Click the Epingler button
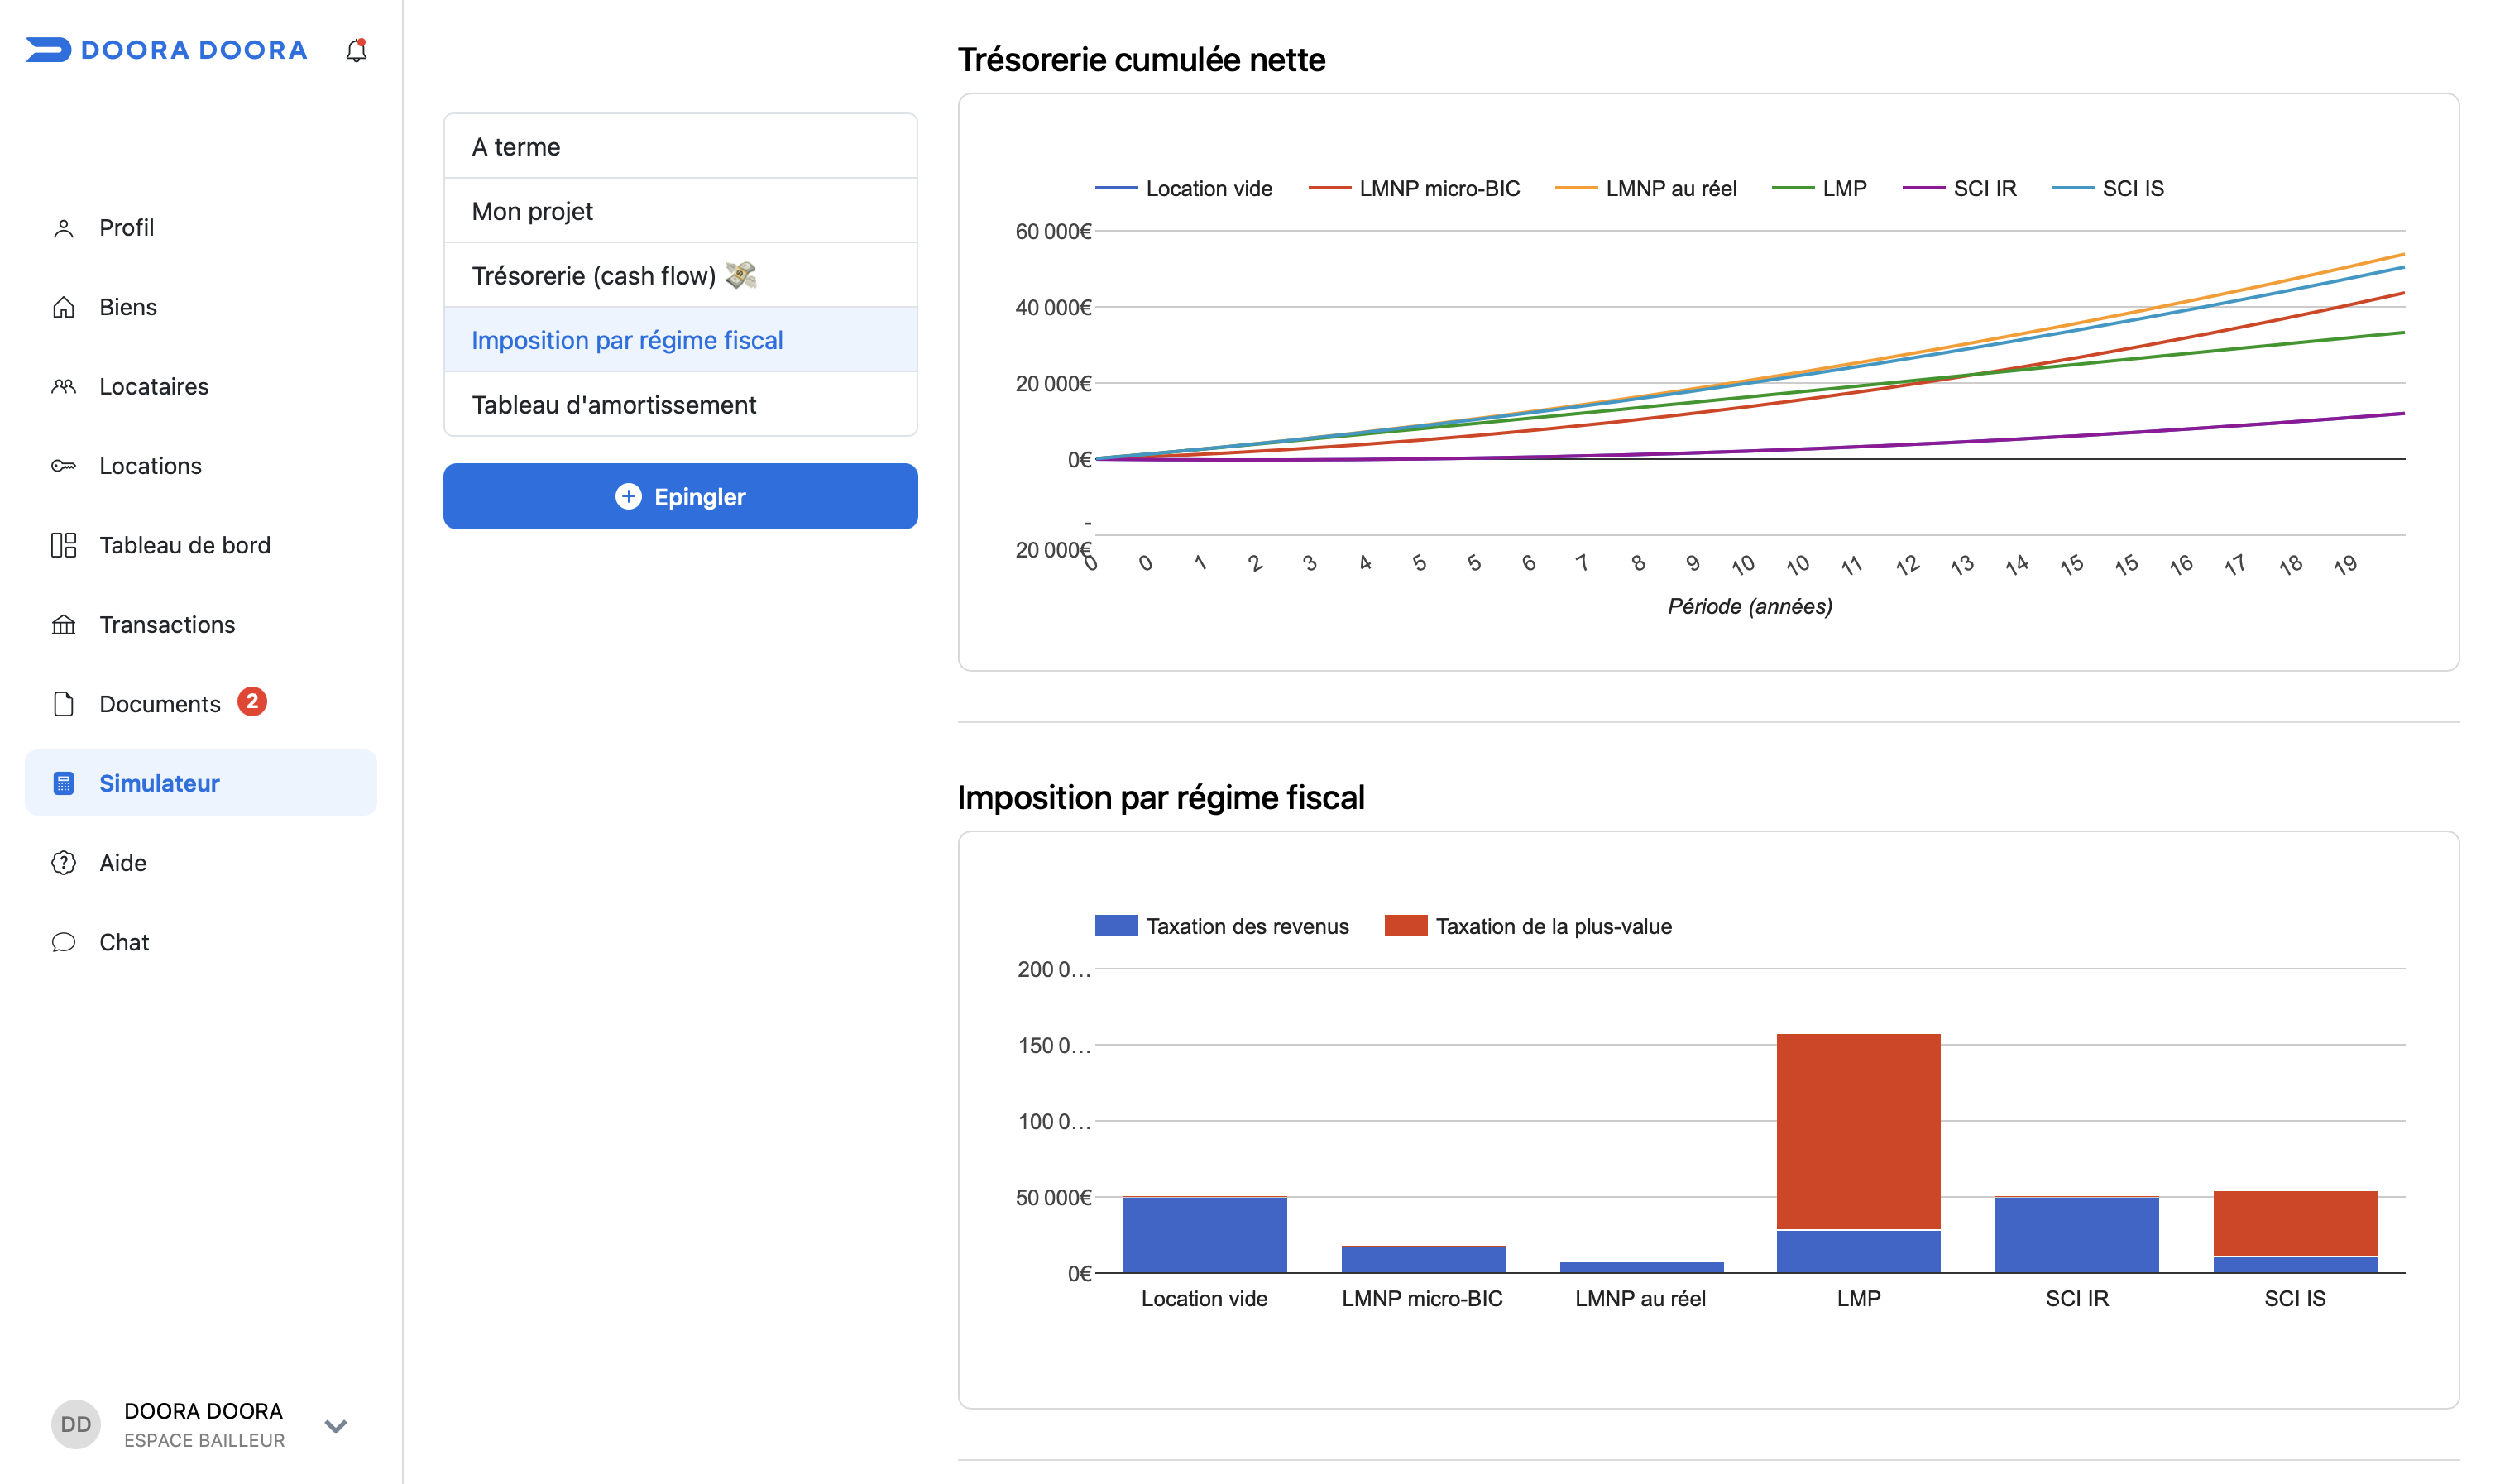 tap(680, 496)
